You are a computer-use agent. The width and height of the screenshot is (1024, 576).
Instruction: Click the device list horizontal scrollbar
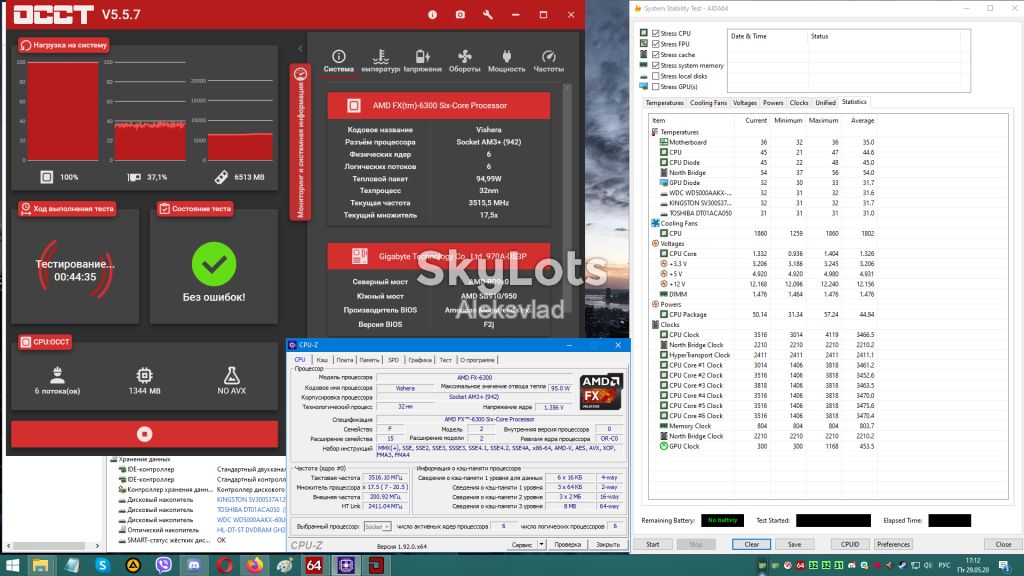[54, 545]
